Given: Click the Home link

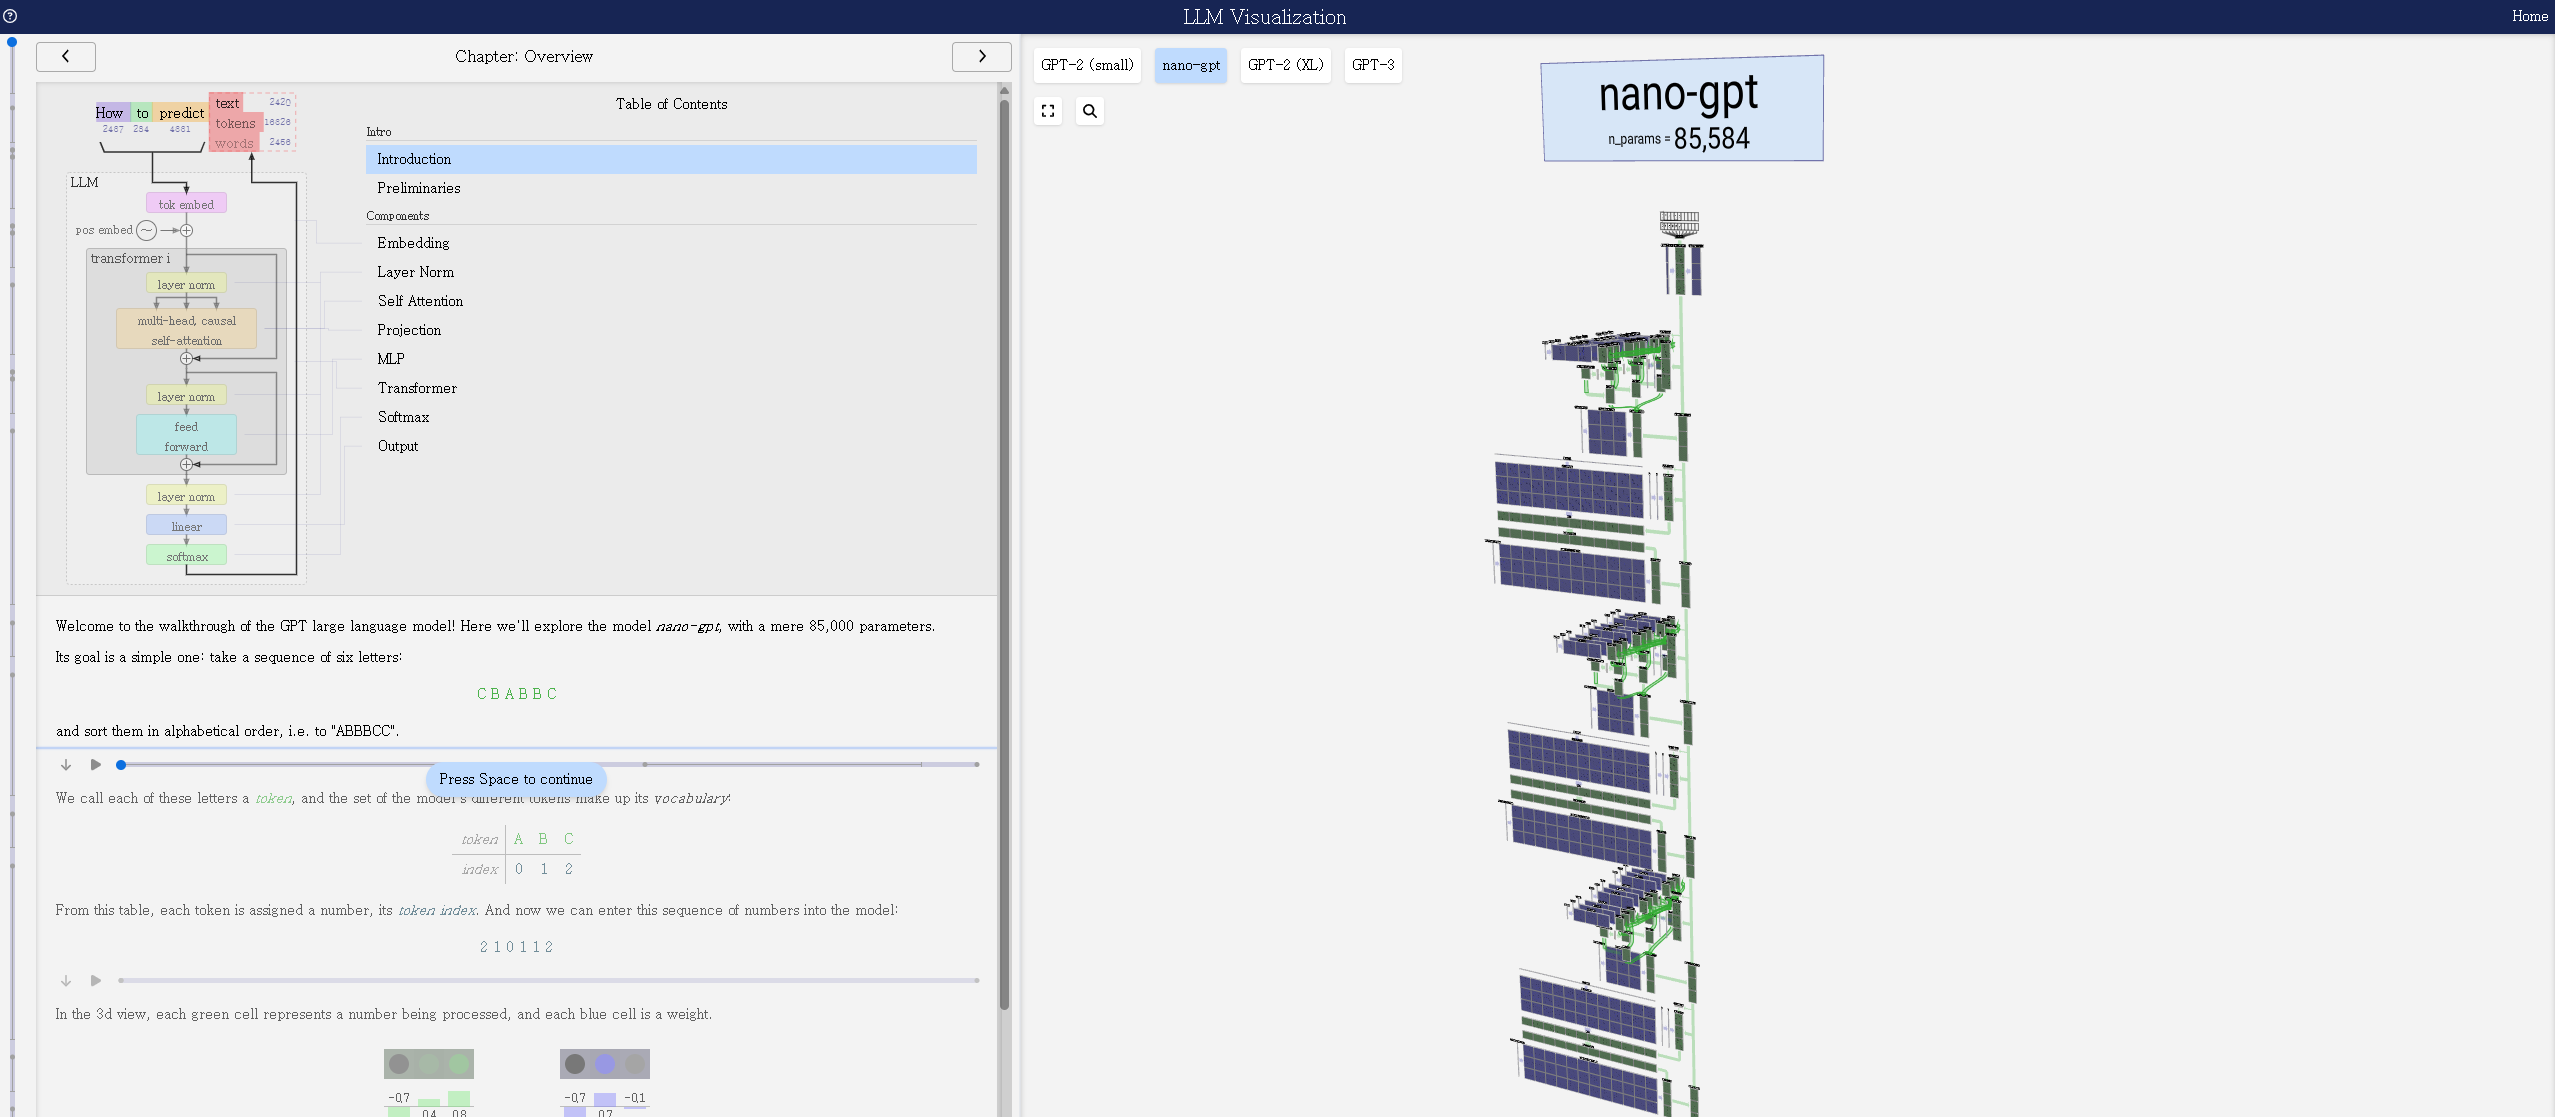Looking at the screenshot, I should coord(2529,16).
